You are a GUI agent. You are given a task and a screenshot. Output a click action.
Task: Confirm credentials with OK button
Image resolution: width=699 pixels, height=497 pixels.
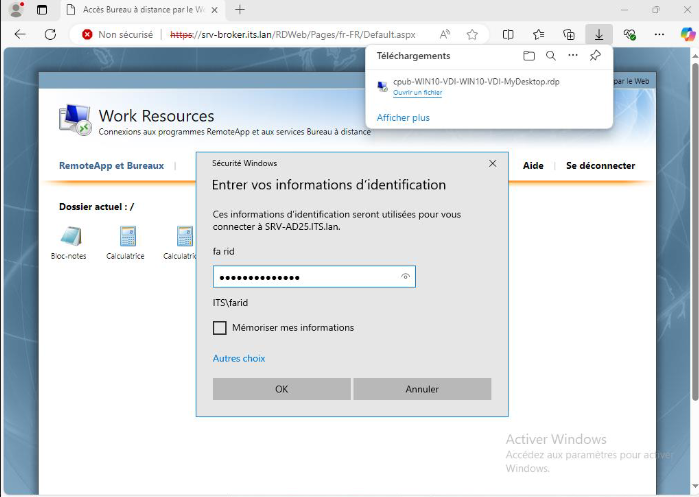pyautogui.click(x=282, y=389)
